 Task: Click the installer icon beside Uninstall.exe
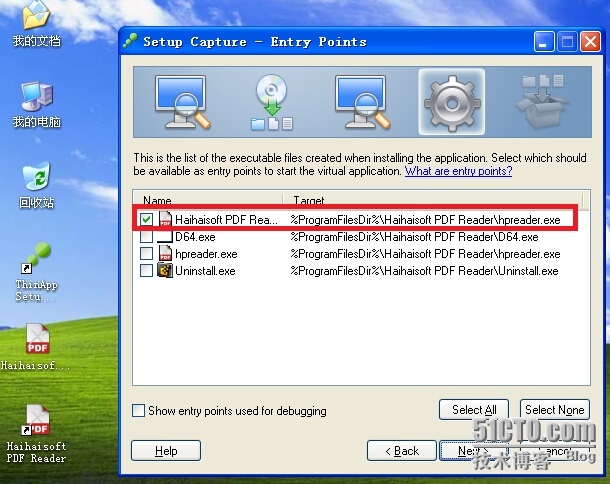click(165, 270)
